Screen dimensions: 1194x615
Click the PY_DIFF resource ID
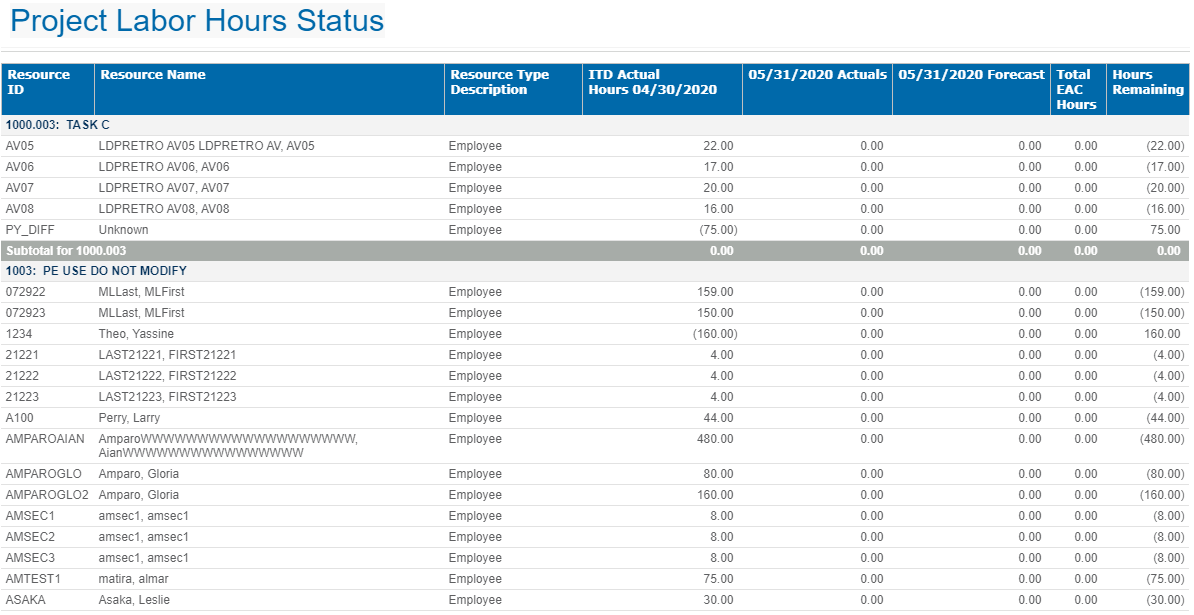[x=28, y=230]
